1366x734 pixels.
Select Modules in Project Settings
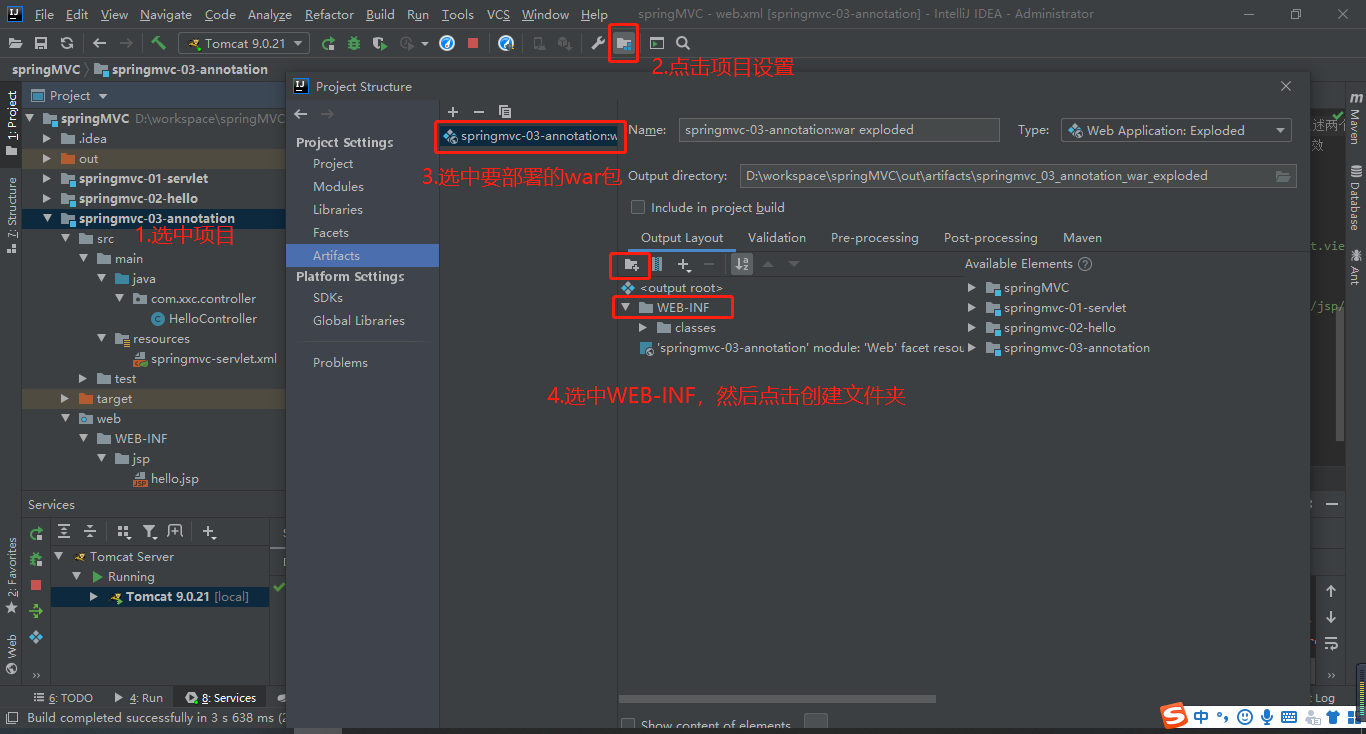click(338, 186)
